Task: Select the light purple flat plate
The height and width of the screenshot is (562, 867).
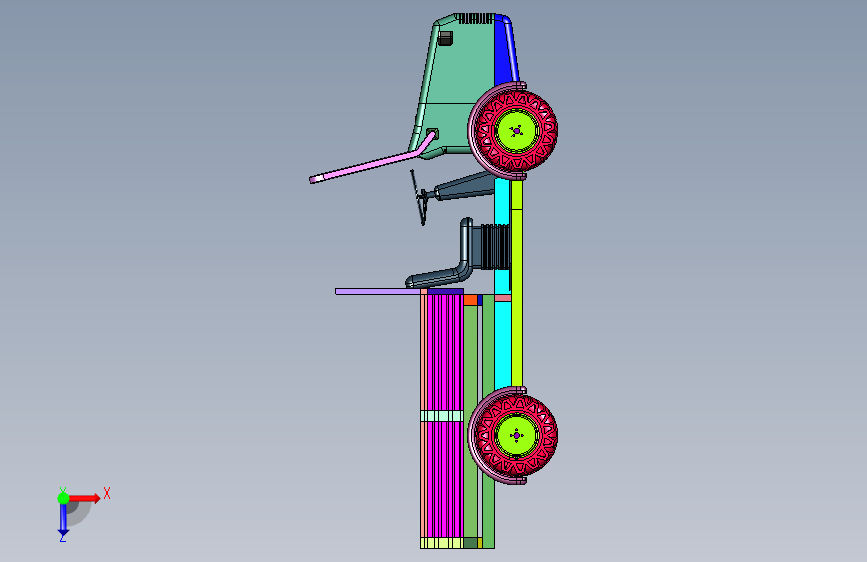Action: [x=379, y=292]
